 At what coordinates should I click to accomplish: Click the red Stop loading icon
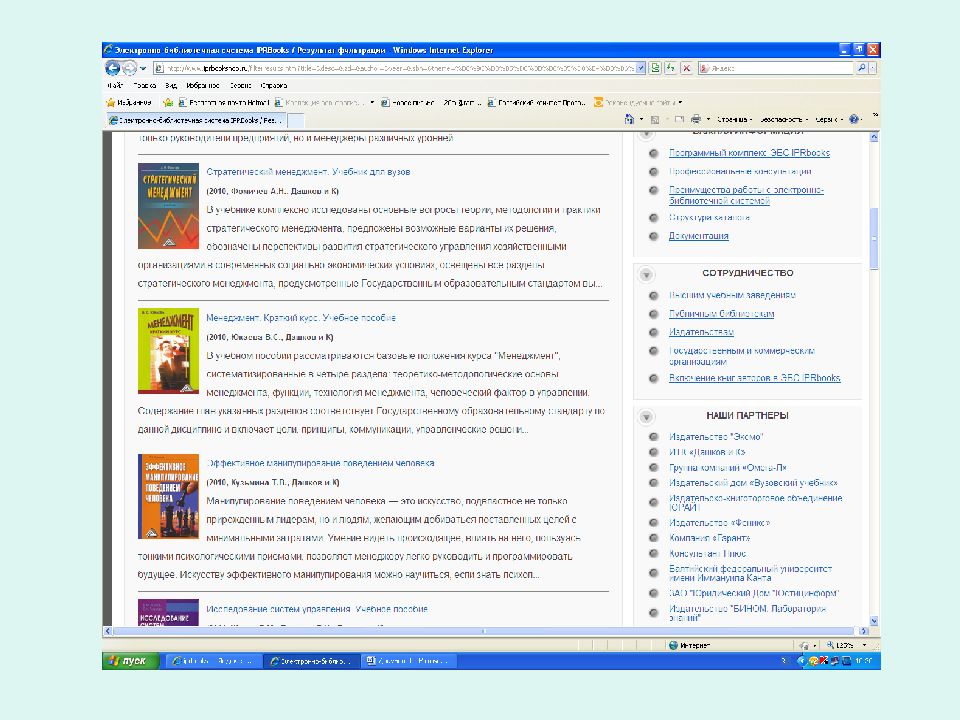pyautogui.click(x=686, y=68)
